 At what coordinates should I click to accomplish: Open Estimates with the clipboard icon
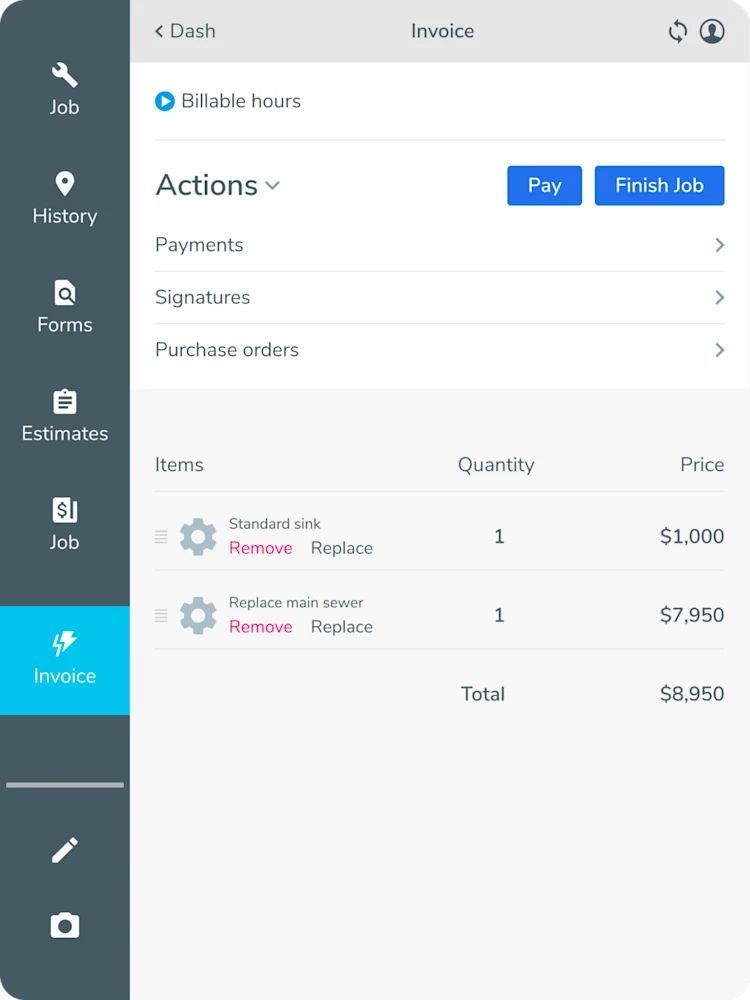pyautogui.click(x=64, y=416)
